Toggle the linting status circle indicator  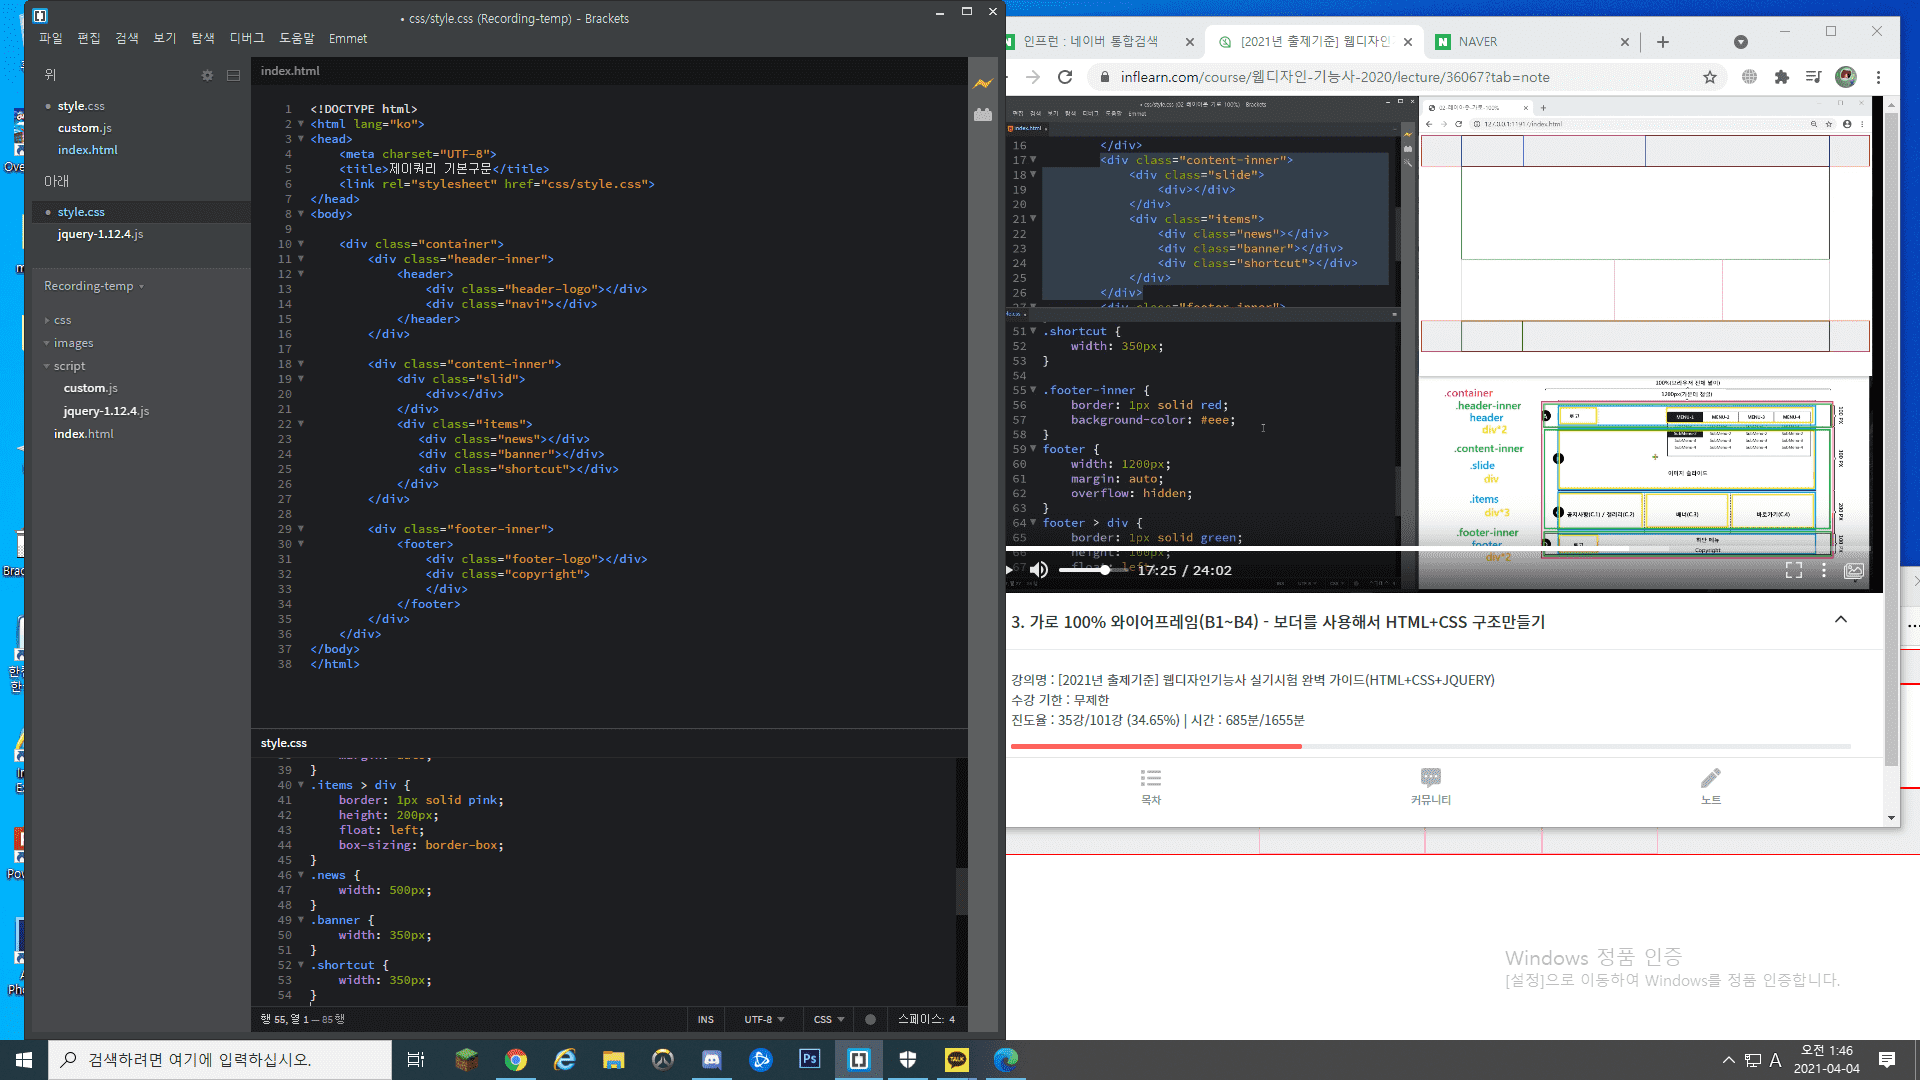(x=870, y=1019)
